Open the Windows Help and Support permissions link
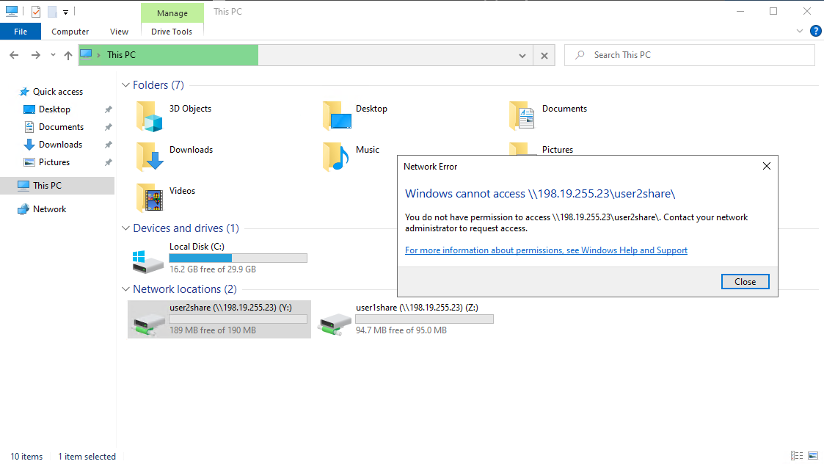 [x=546, y=250]
